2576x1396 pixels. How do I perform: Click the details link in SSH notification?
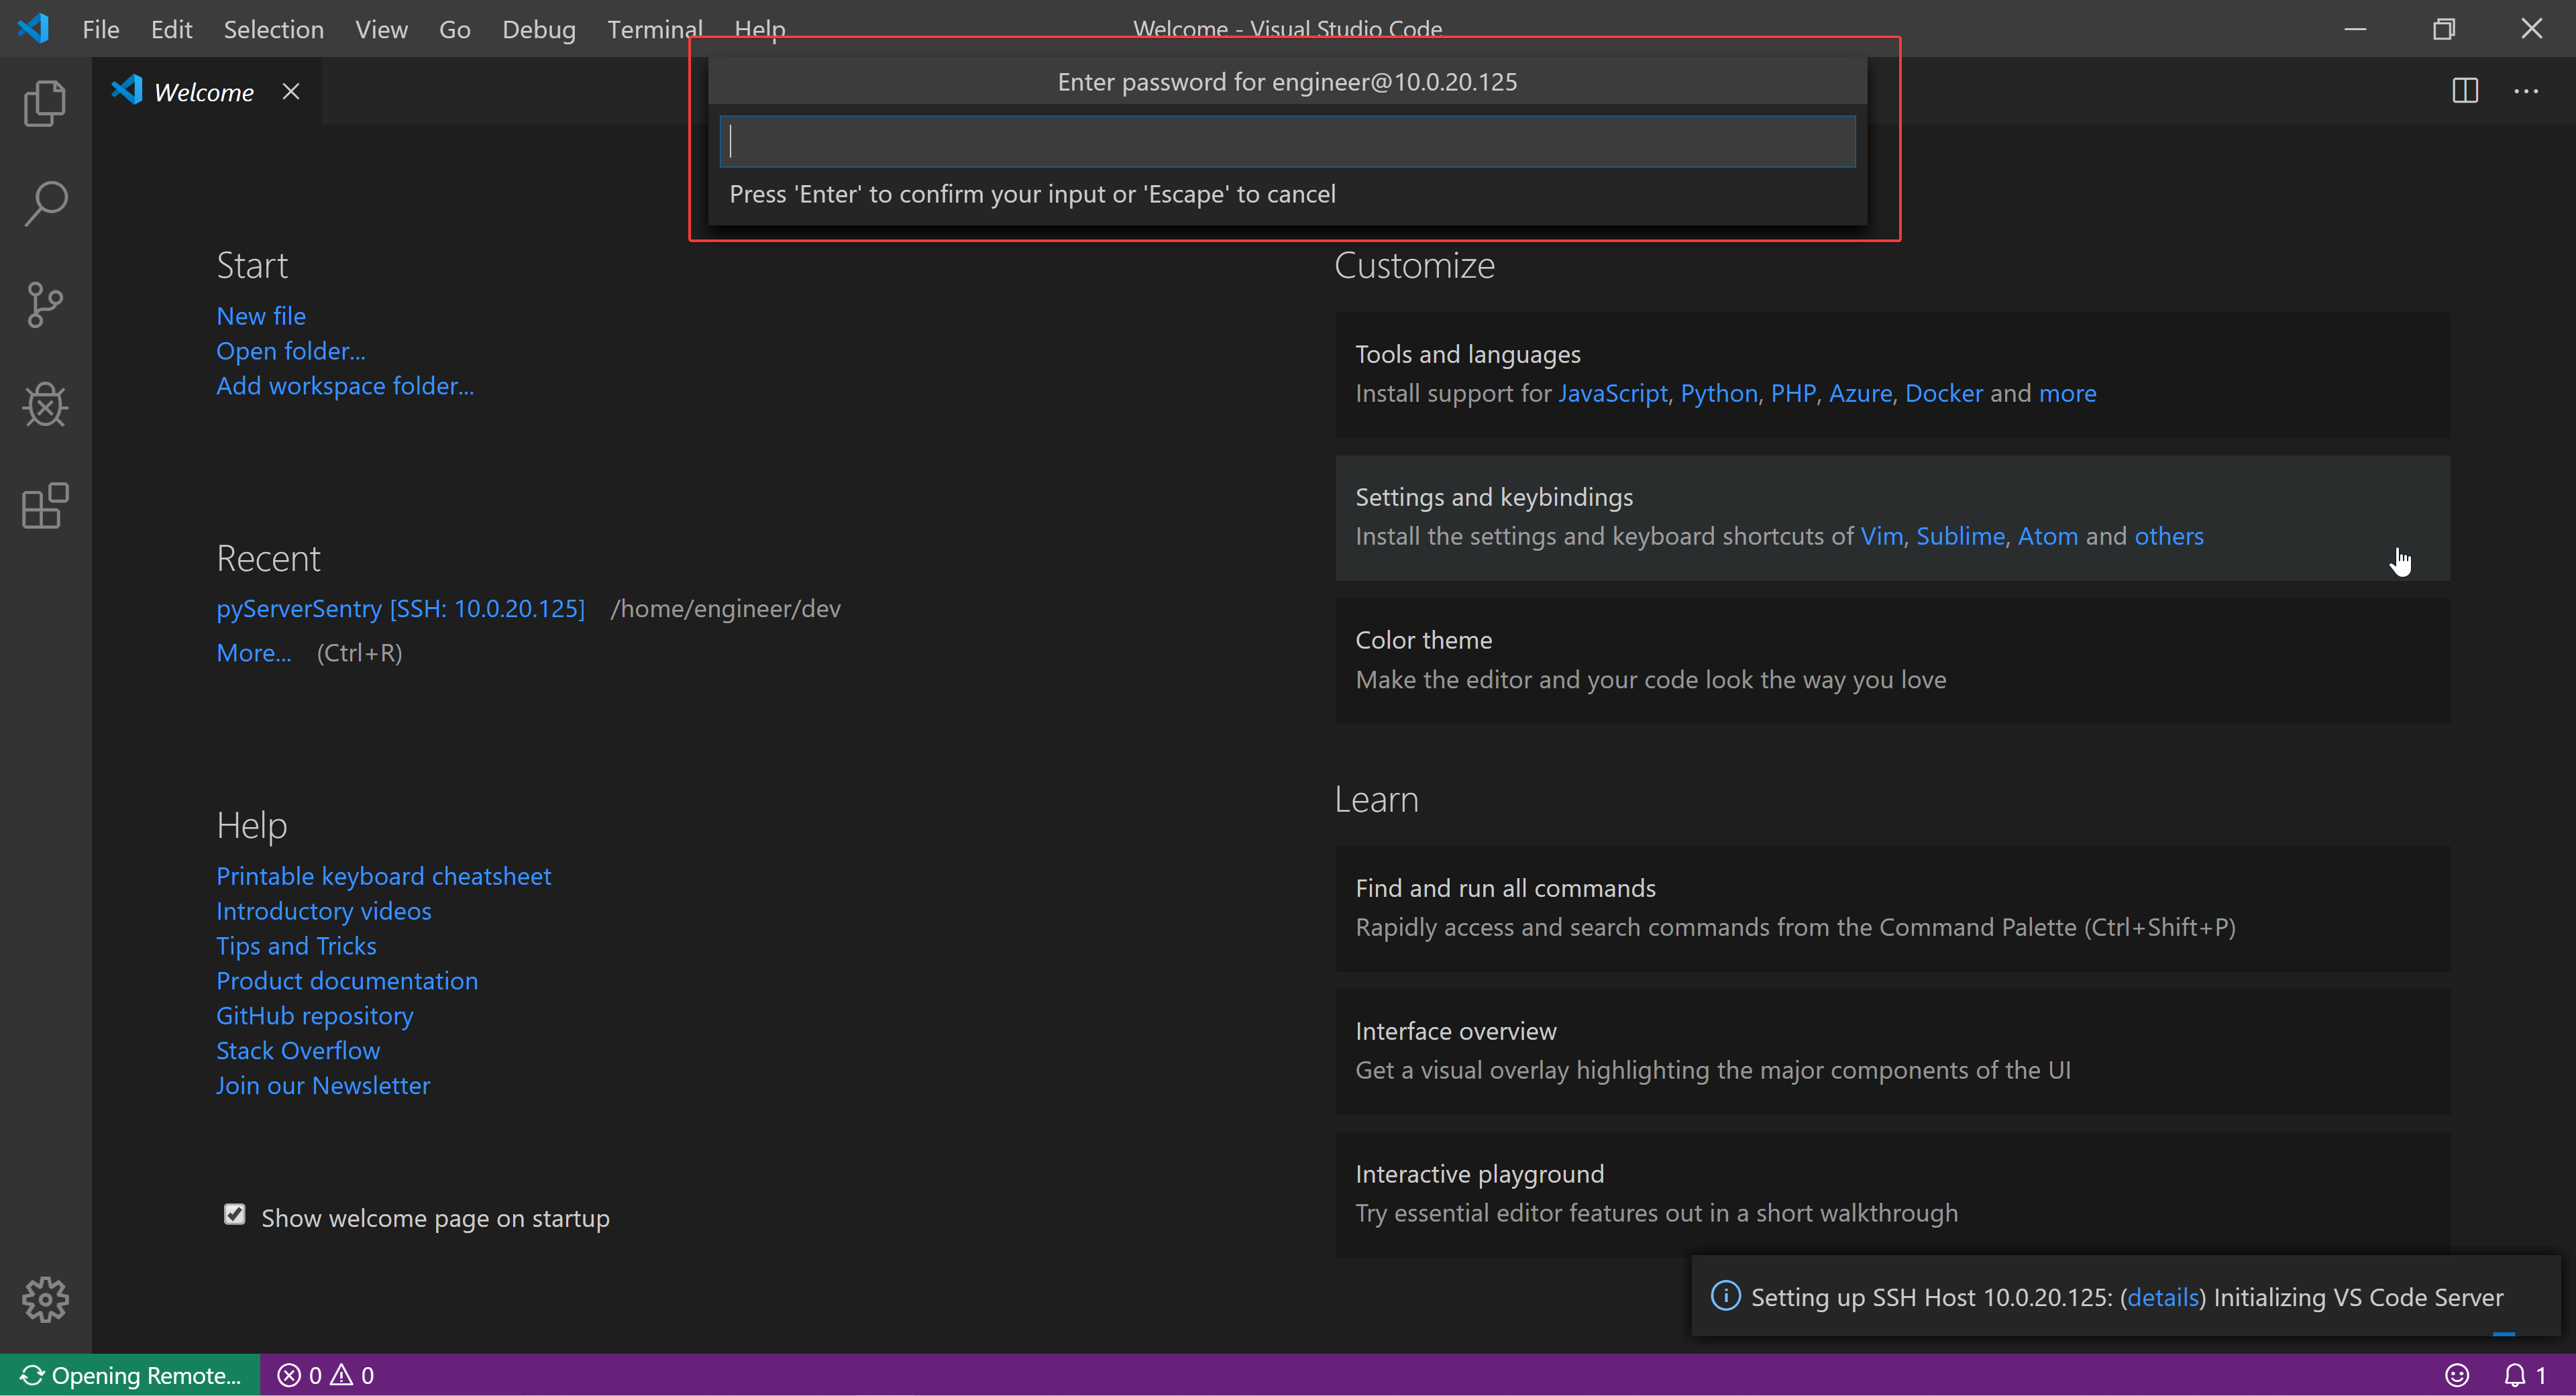tap(2162, 1297)
